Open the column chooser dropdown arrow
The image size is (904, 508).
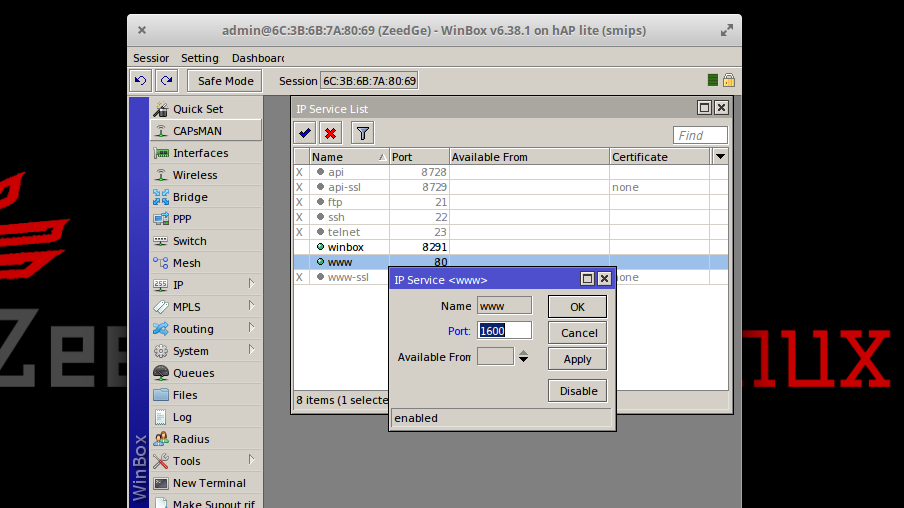[720, 156]
